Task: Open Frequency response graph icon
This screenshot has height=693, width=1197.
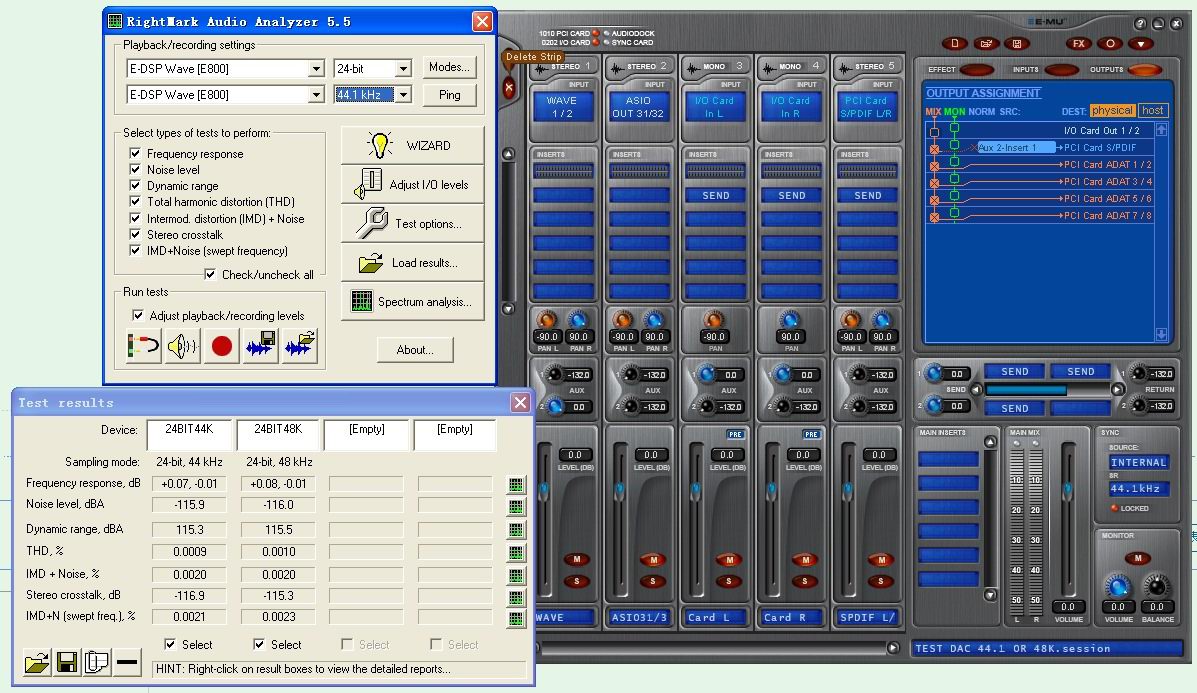Action: pyautogui.click(x=516, y=485)
